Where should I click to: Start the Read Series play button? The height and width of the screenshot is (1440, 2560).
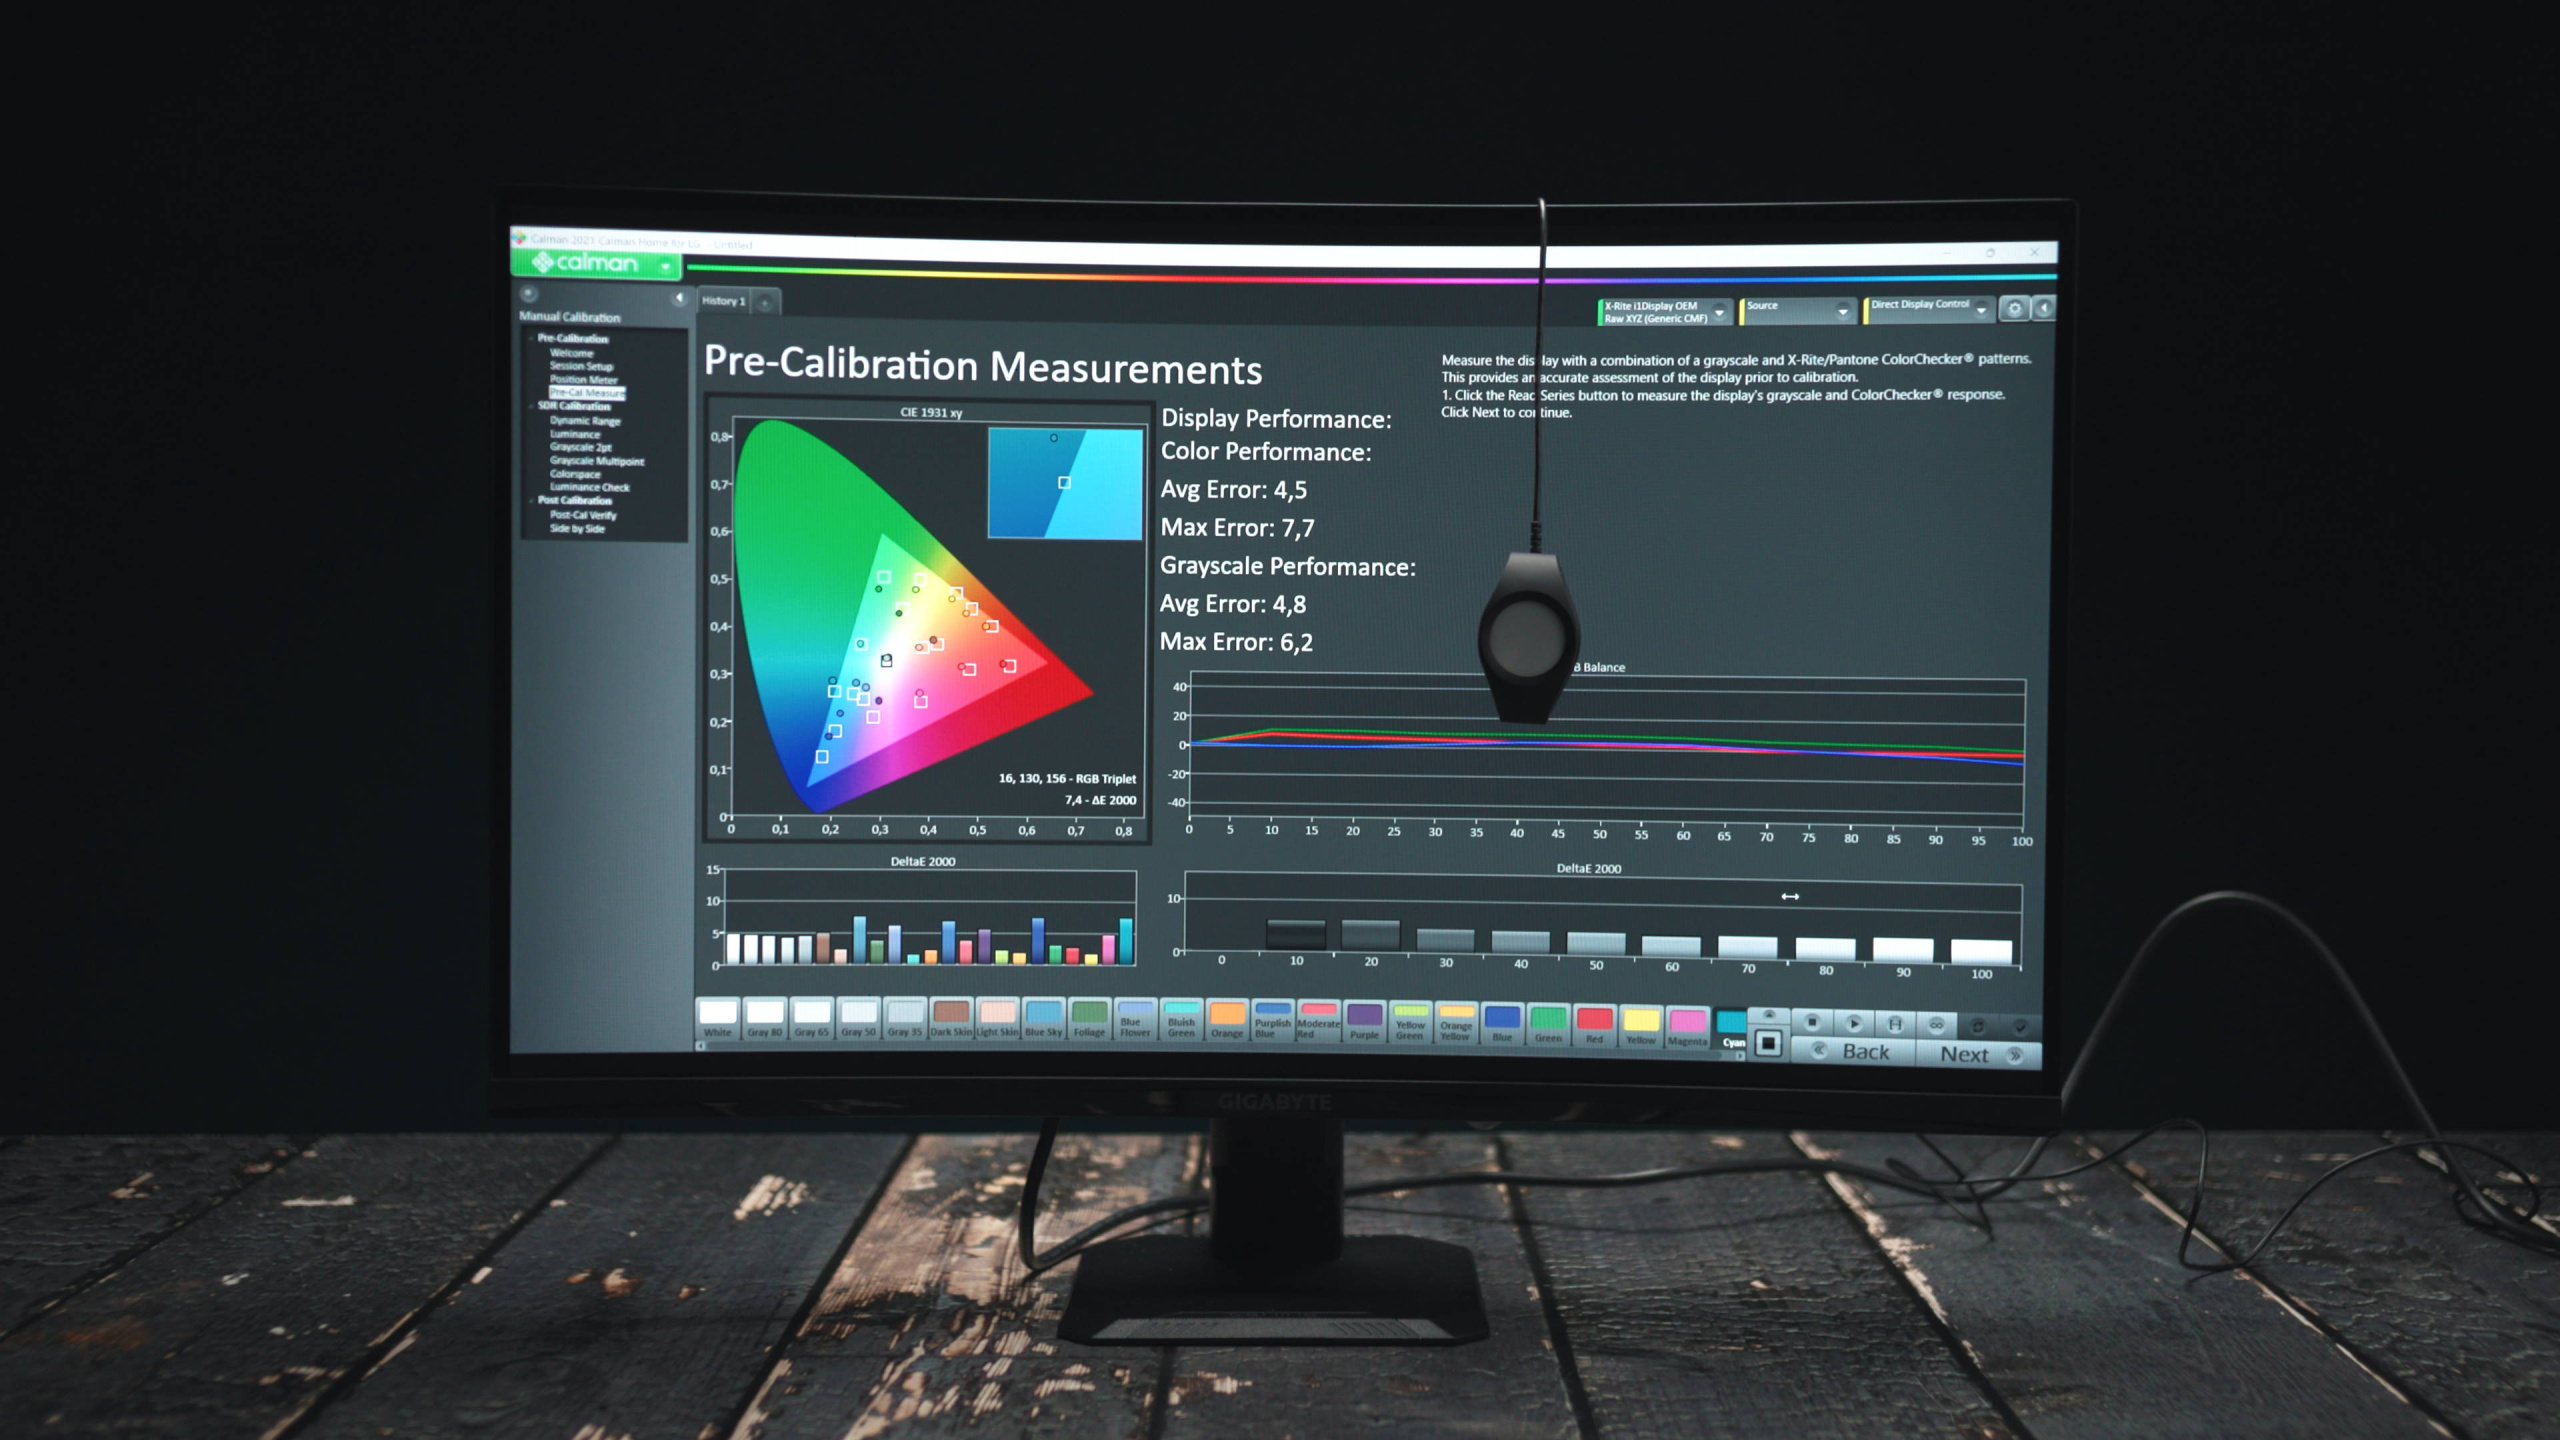(x=1853, y=1023)
